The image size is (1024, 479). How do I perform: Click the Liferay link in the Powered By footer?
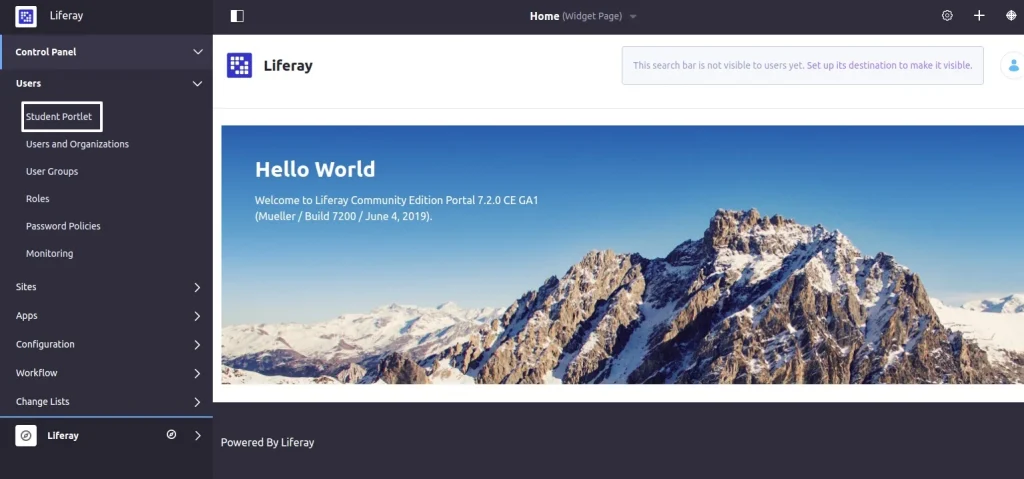[x=297, y=442]
